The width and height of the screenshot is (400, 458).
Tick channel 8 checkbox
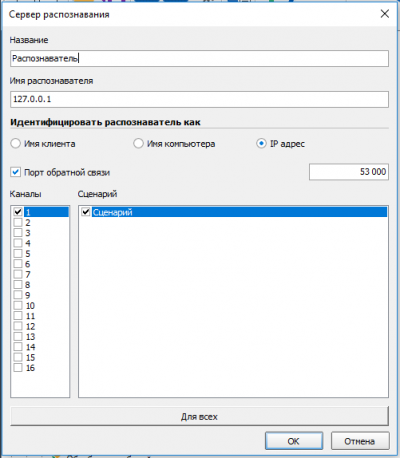18,285
